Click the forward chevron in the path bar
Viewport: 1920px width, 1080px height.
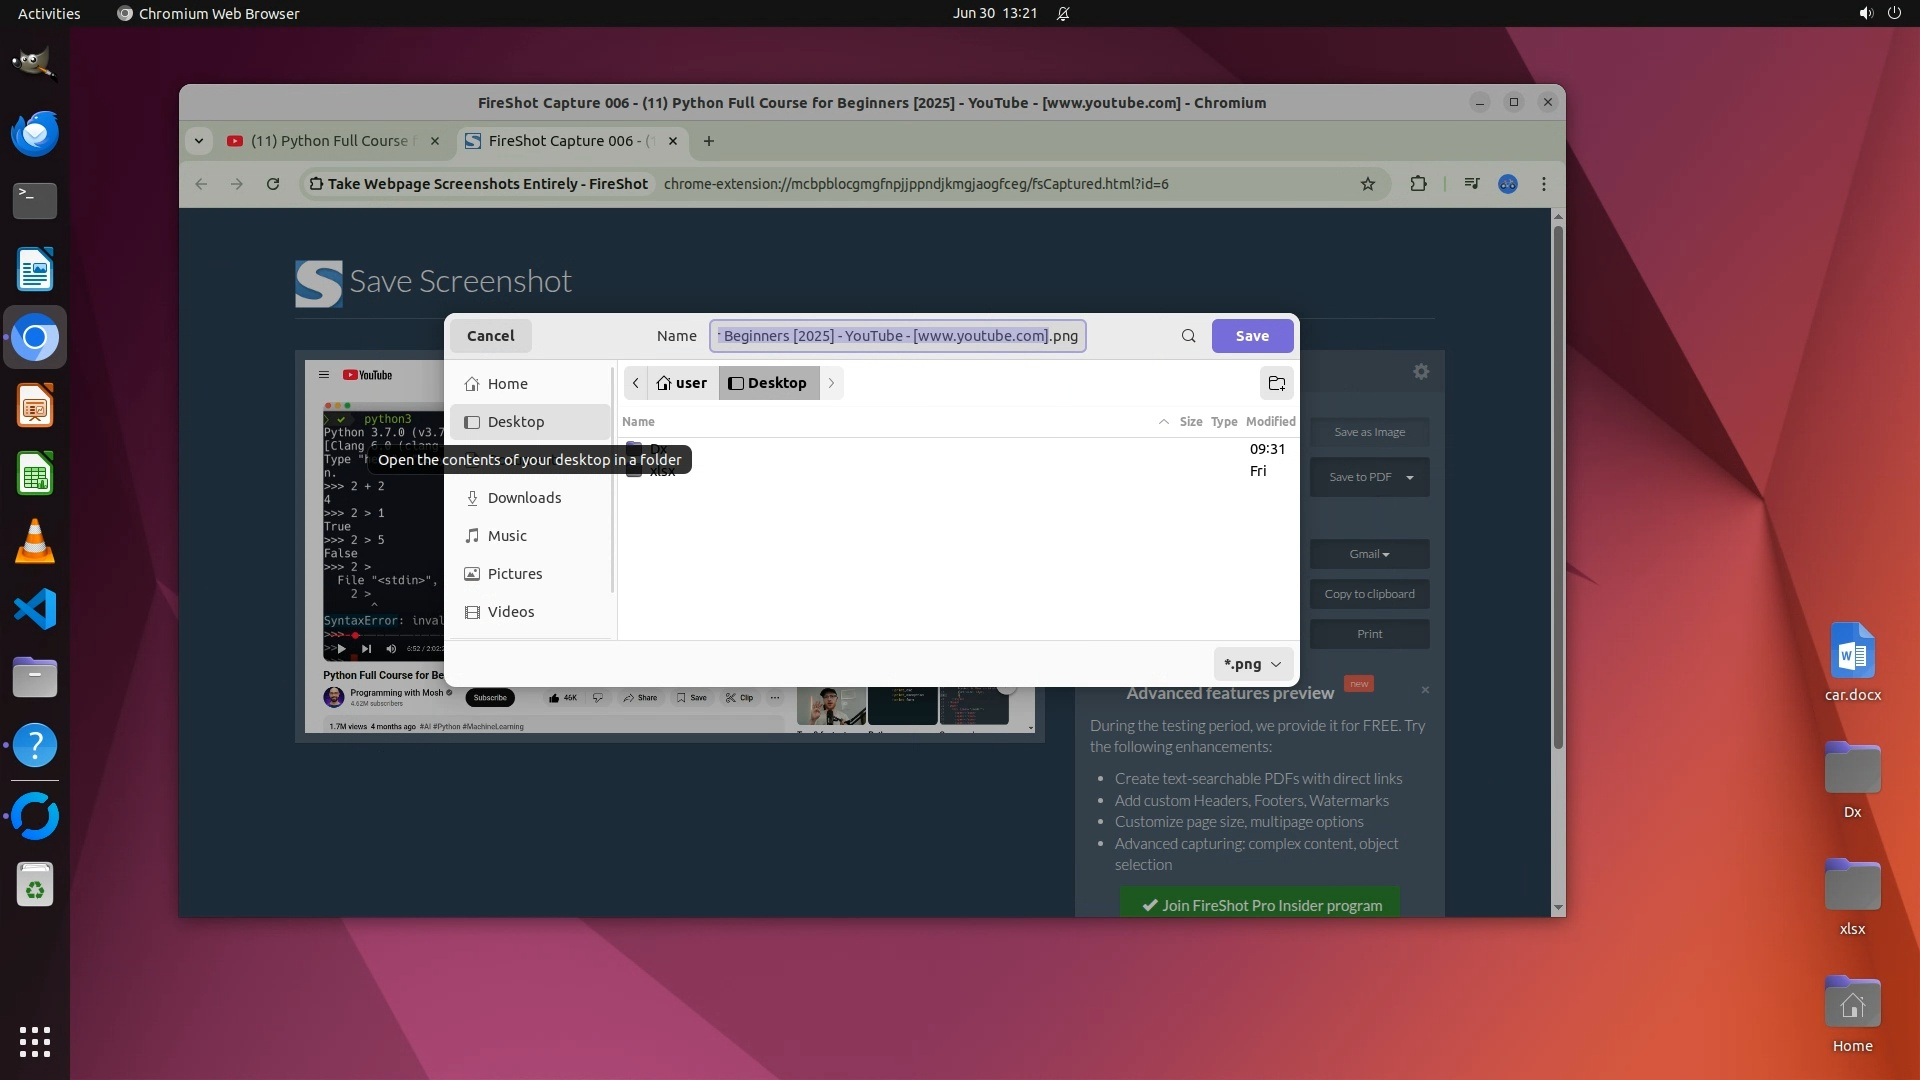[x=831, y=383]
